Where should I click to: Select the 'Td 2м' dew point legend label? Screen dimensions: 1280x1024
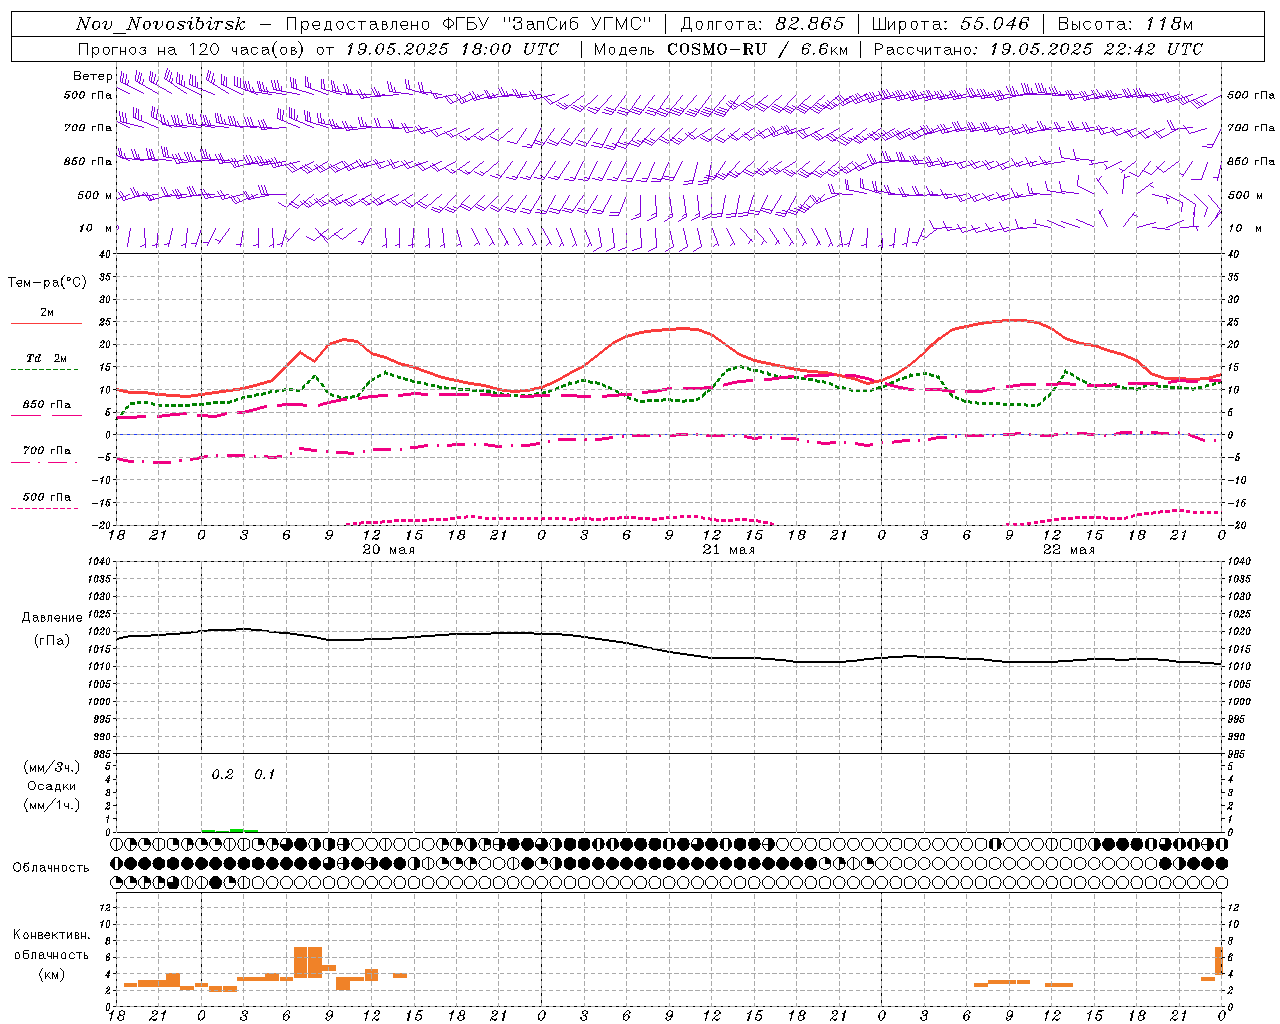47,359
